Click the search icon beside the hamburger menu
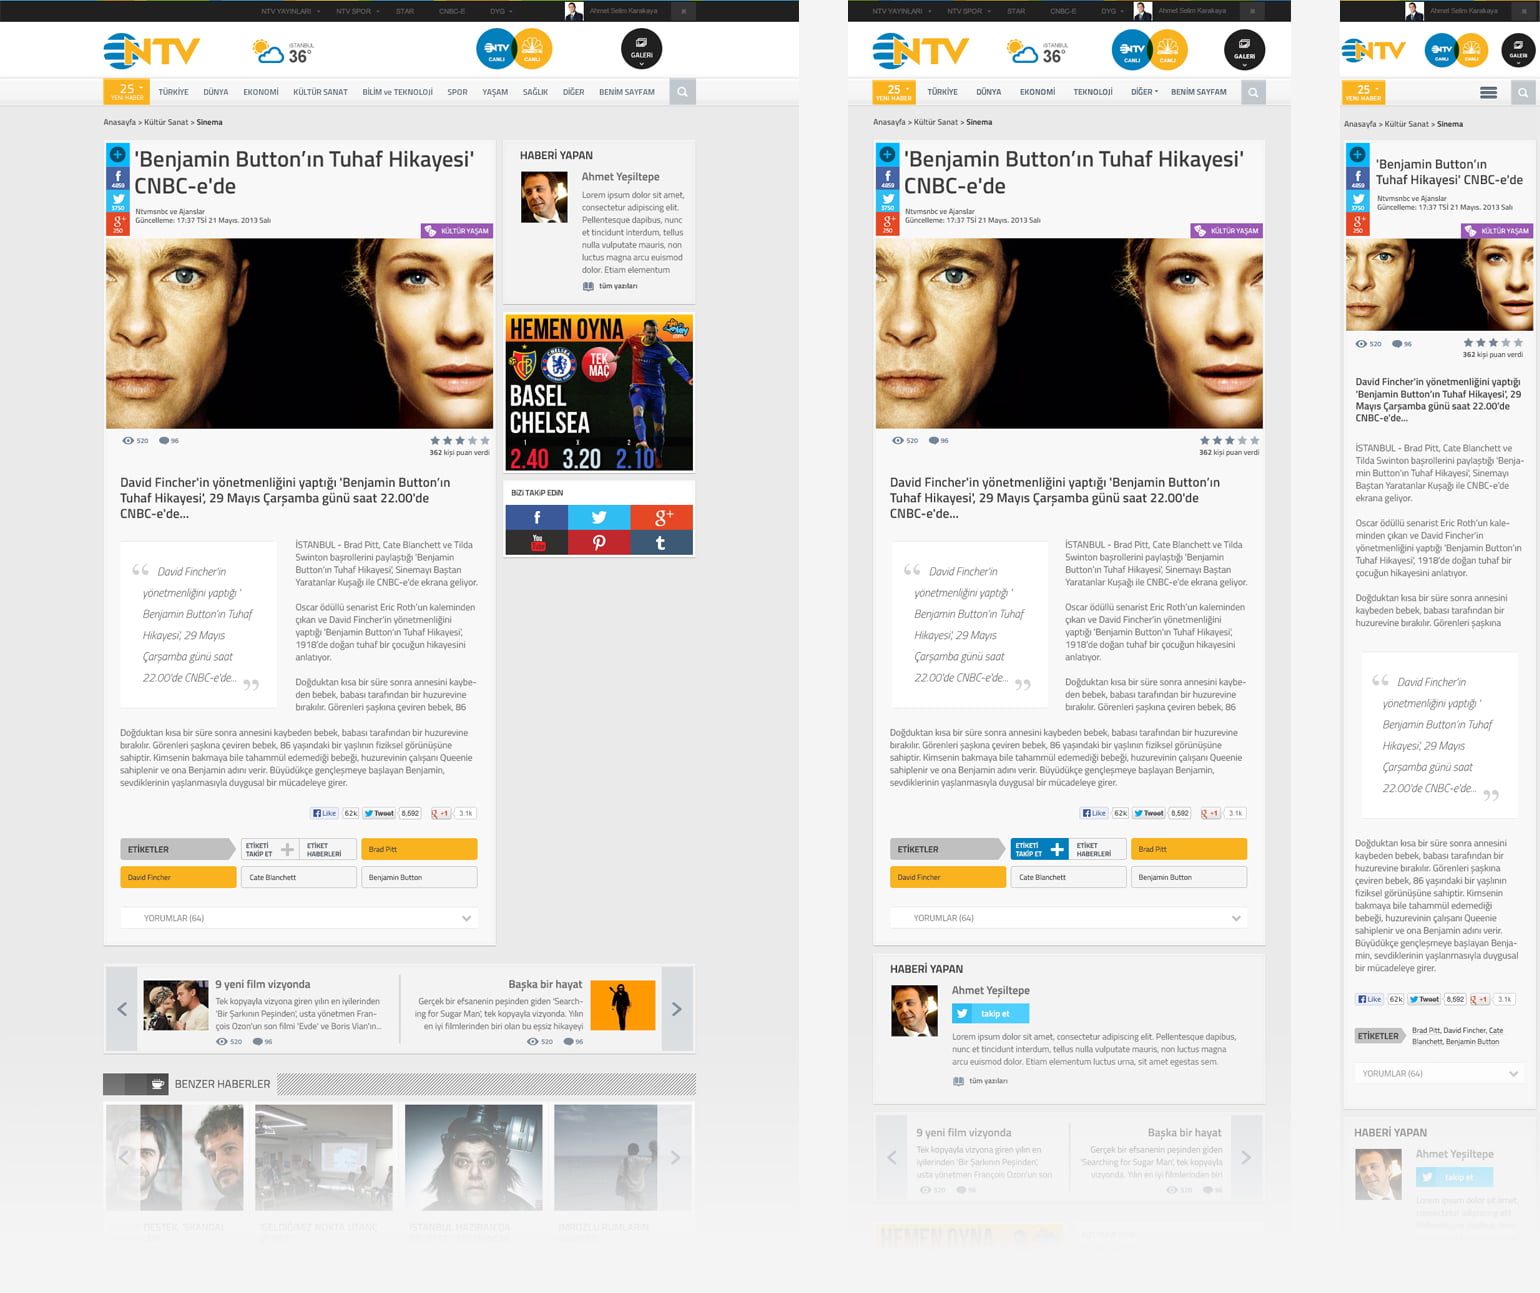This screenshot has height=1293, width=1540. click(x=1522, y=93)
